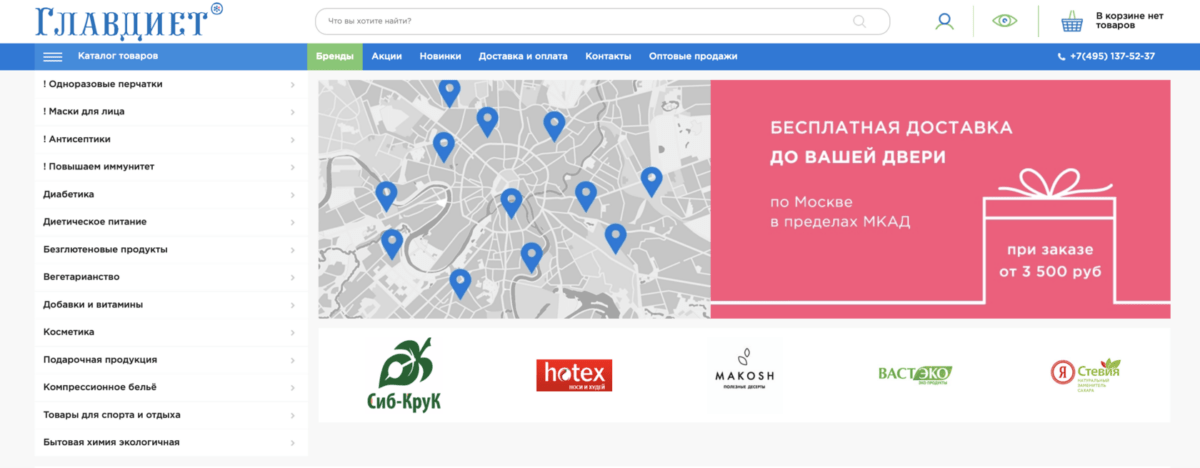Click the hamburger catalog menu icon
Screen dimensions: 1200x468
53,57
